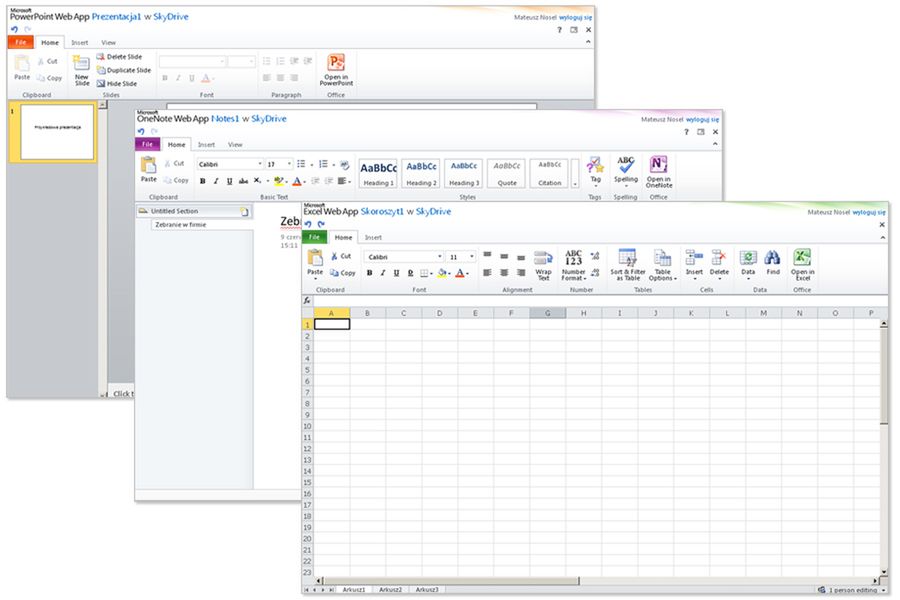This screenshot has width=900, height=600.
Task: Toggle Bold in Excel Web App
Action: 370,273
